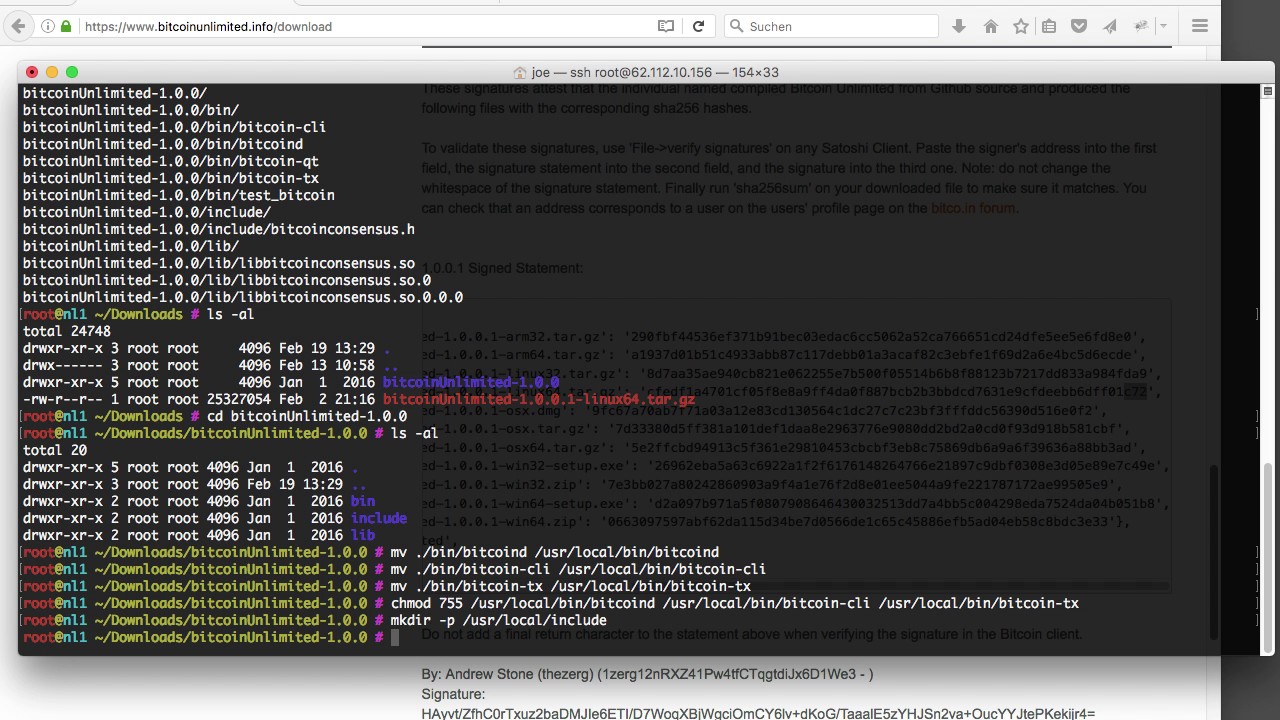Click the 'chmod 755' command line
Viewport: 1280px width, 720px height.
click(735, 604)
